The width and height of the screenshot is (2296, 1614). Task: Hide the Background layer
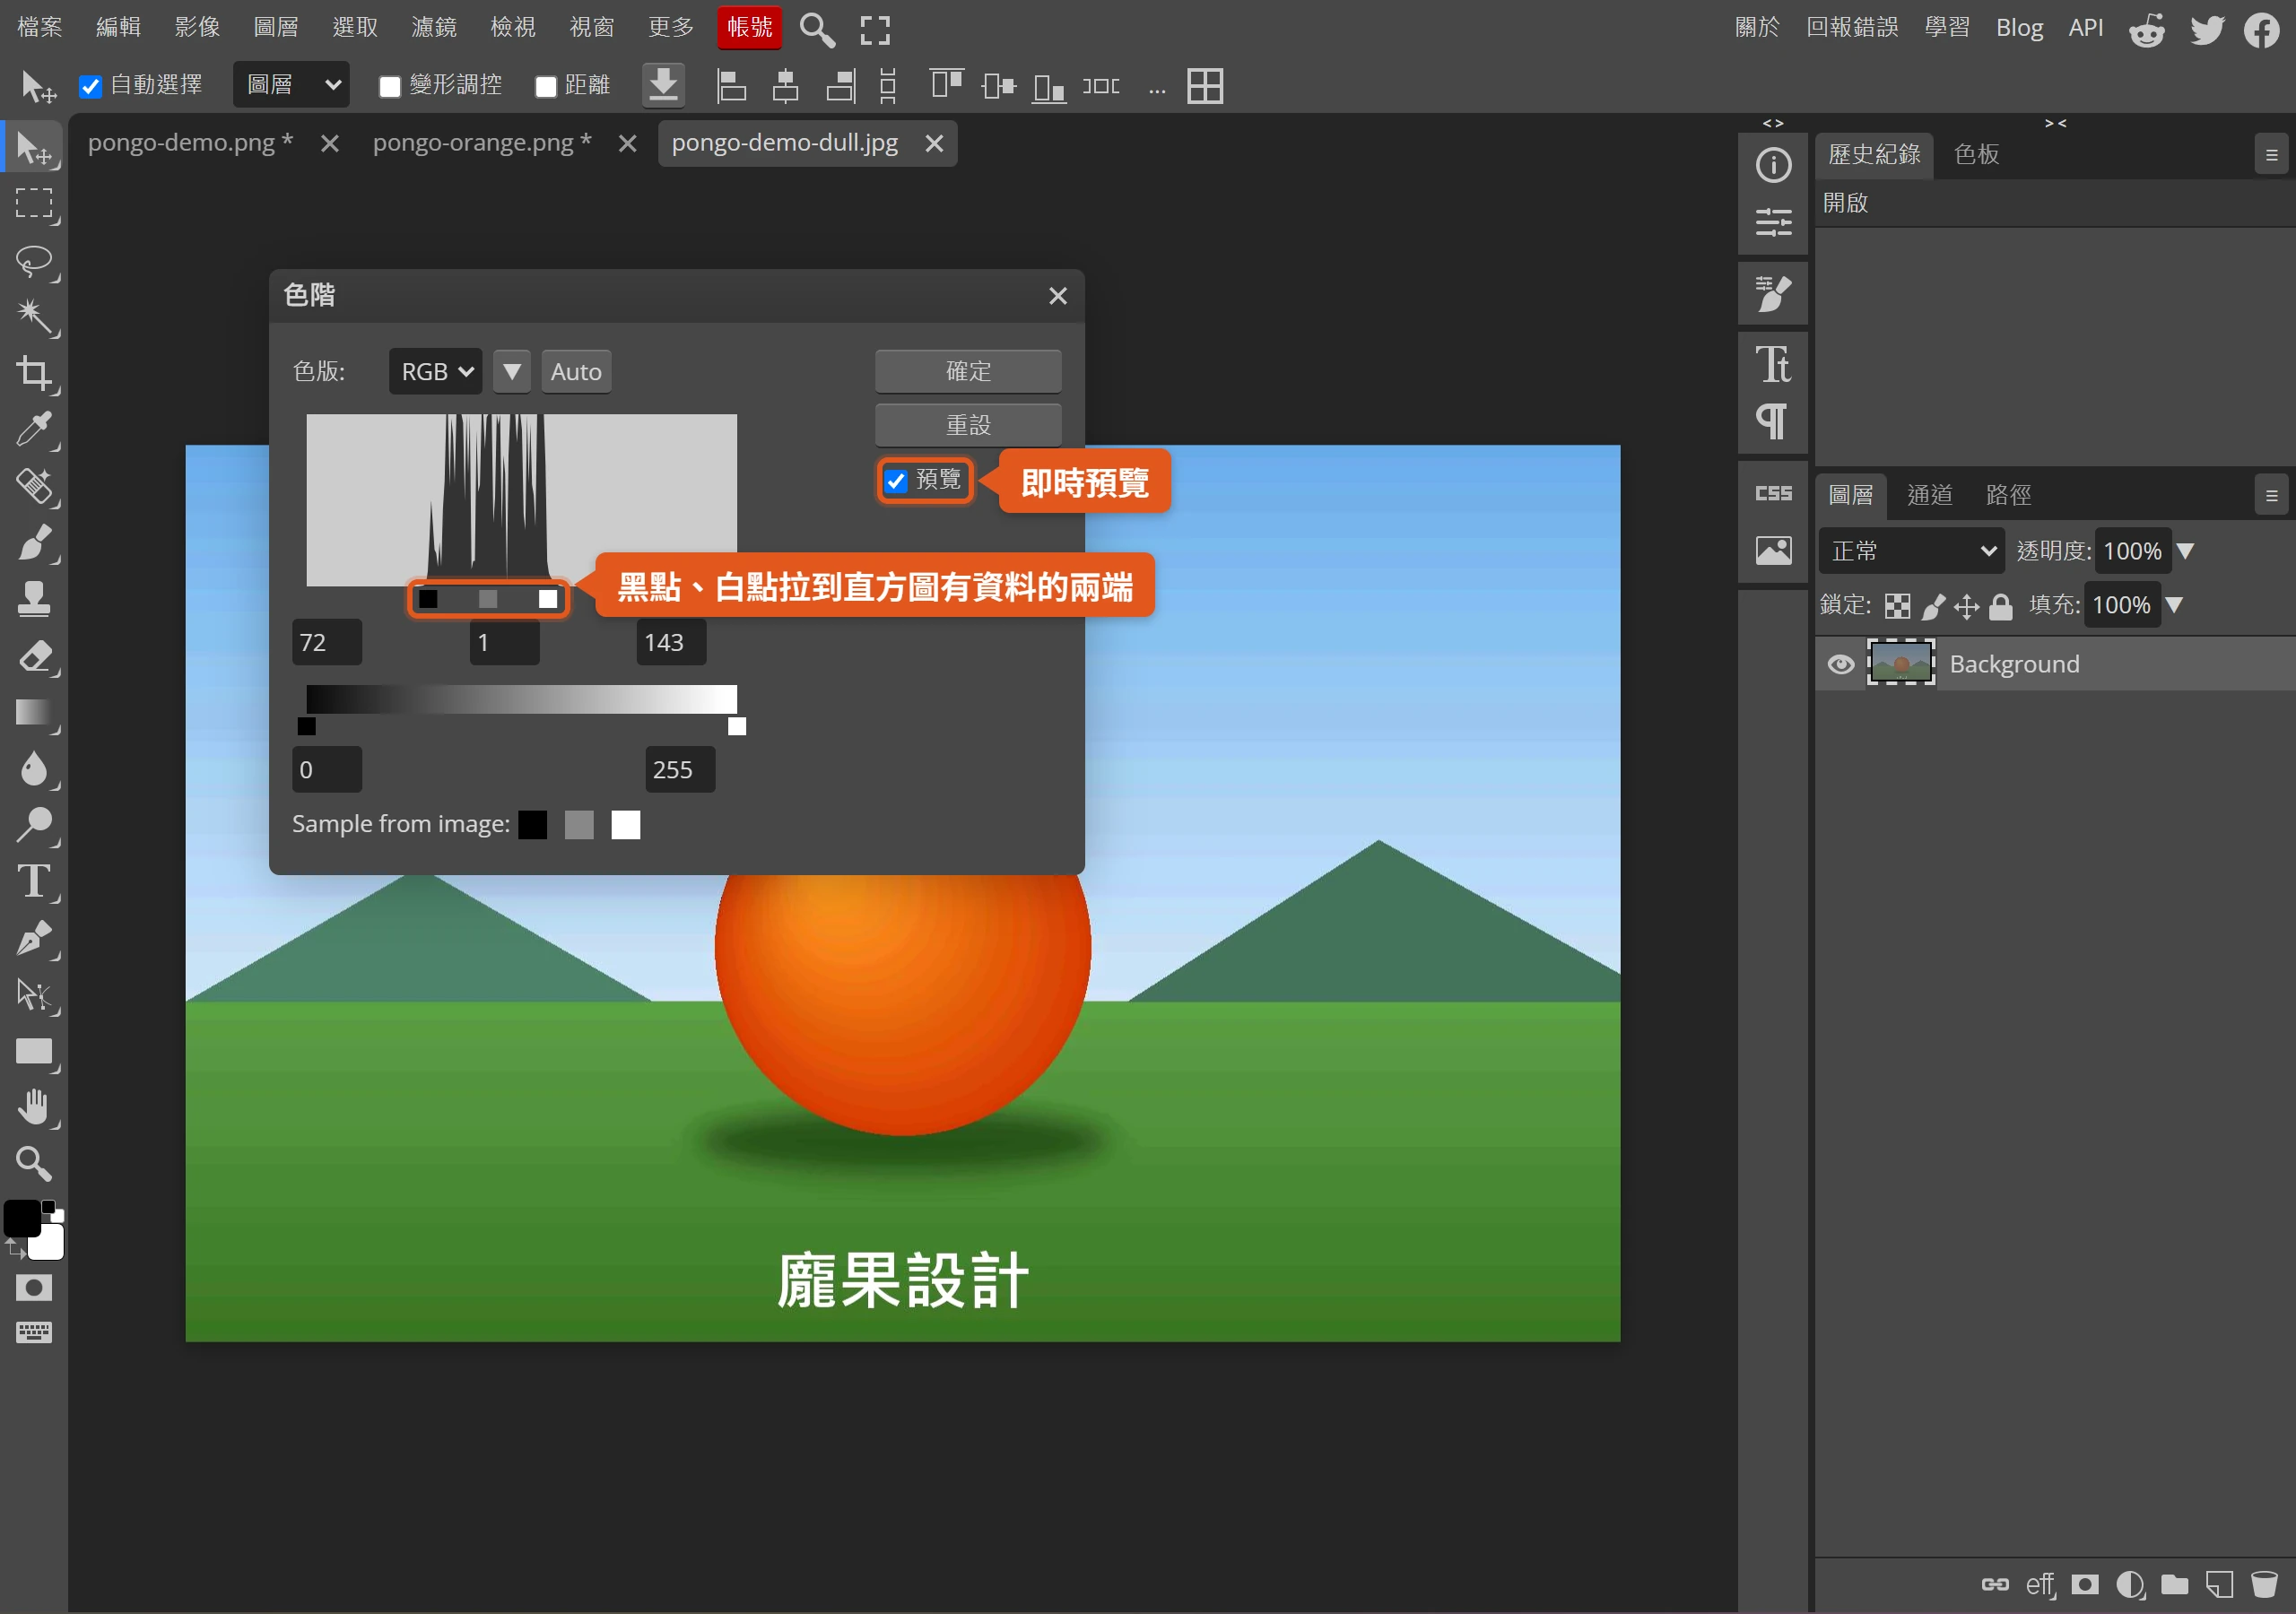pyautogui.click(x=1841, y=665)
